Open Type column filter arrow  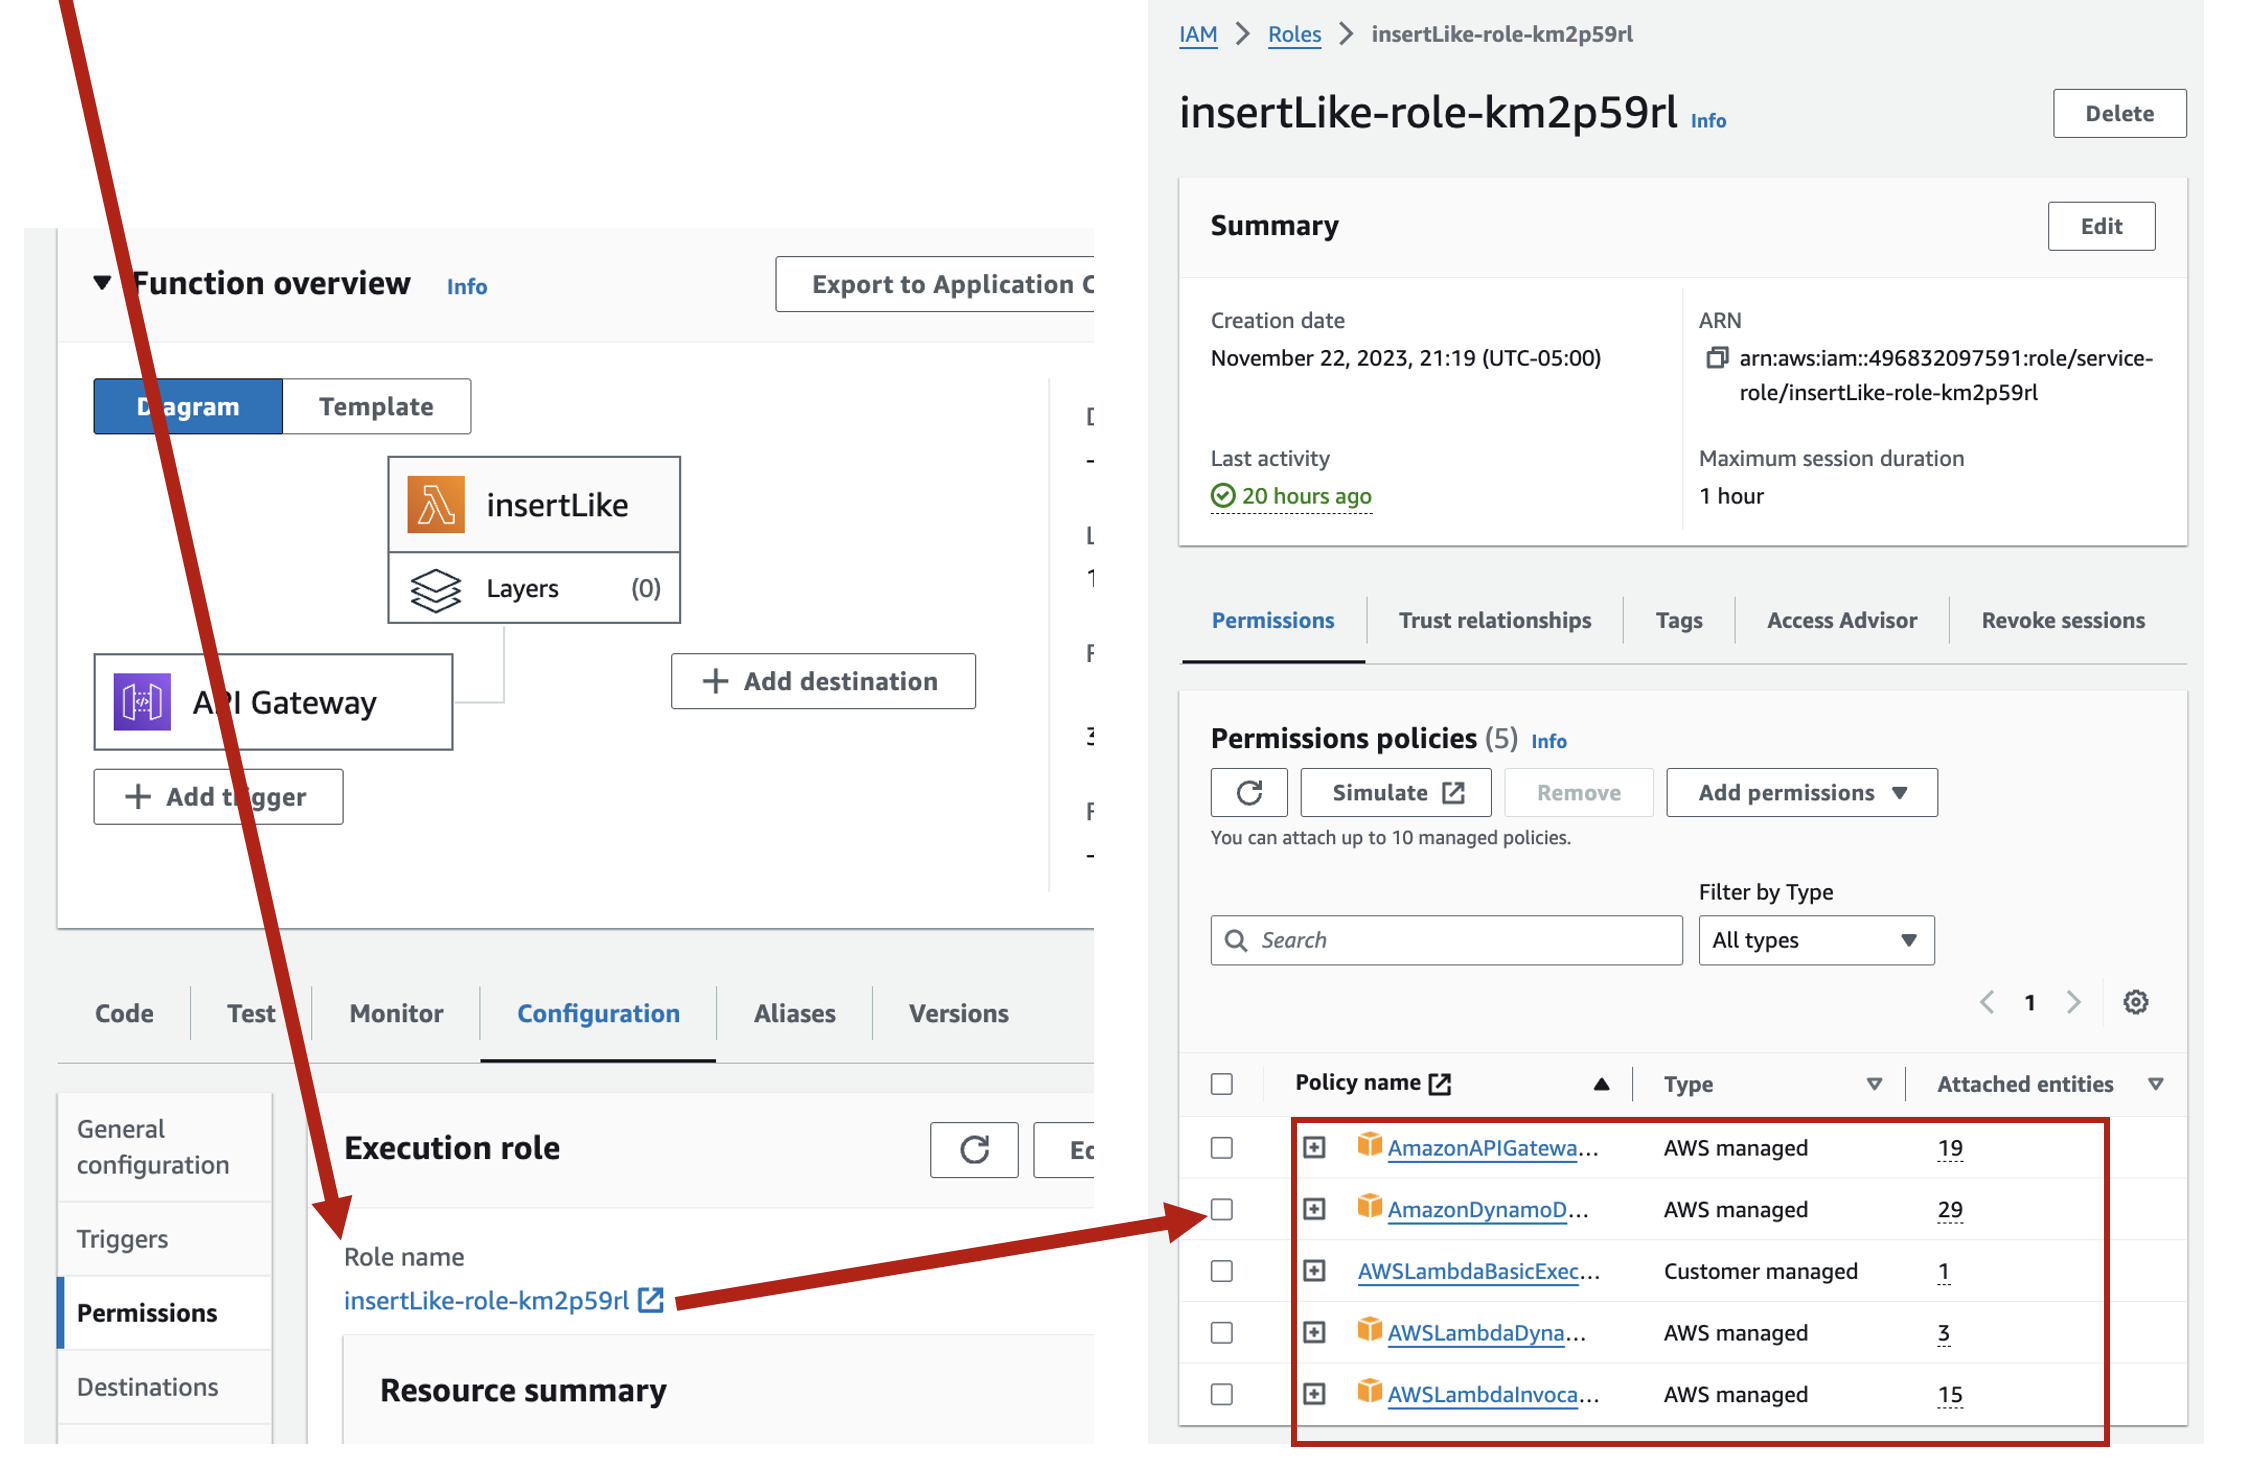pos(1875,1084)
